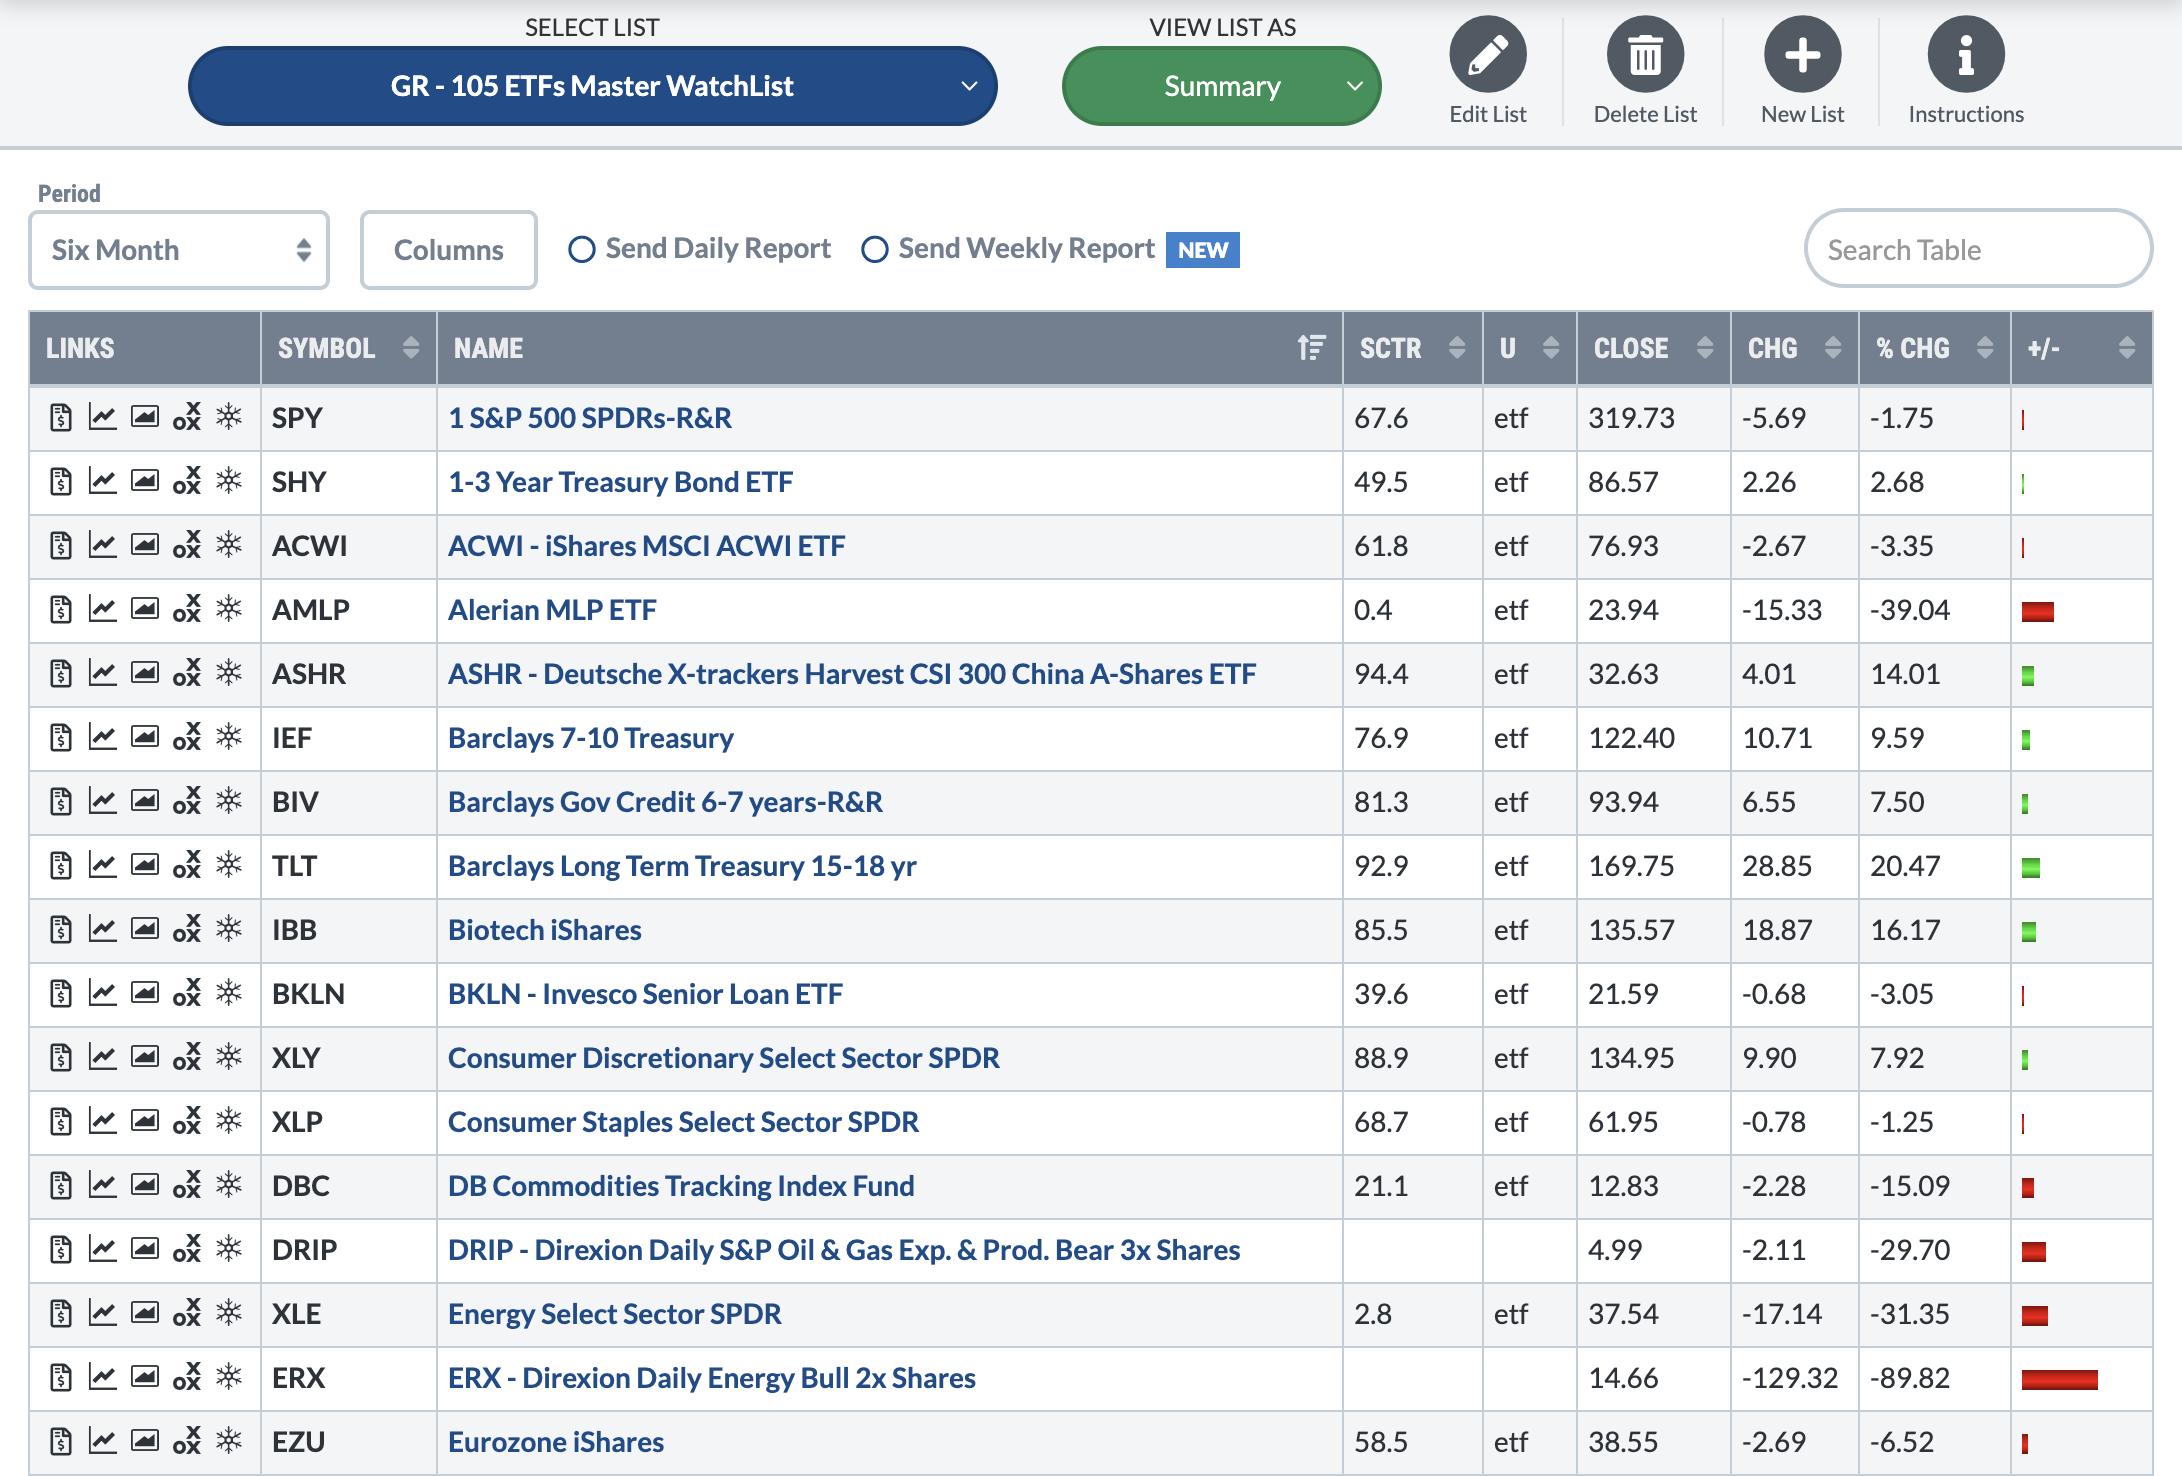Click the New List plus icon
Image resolution: width=2182 pixels, height=1476 pixels.
(1802, 55)
